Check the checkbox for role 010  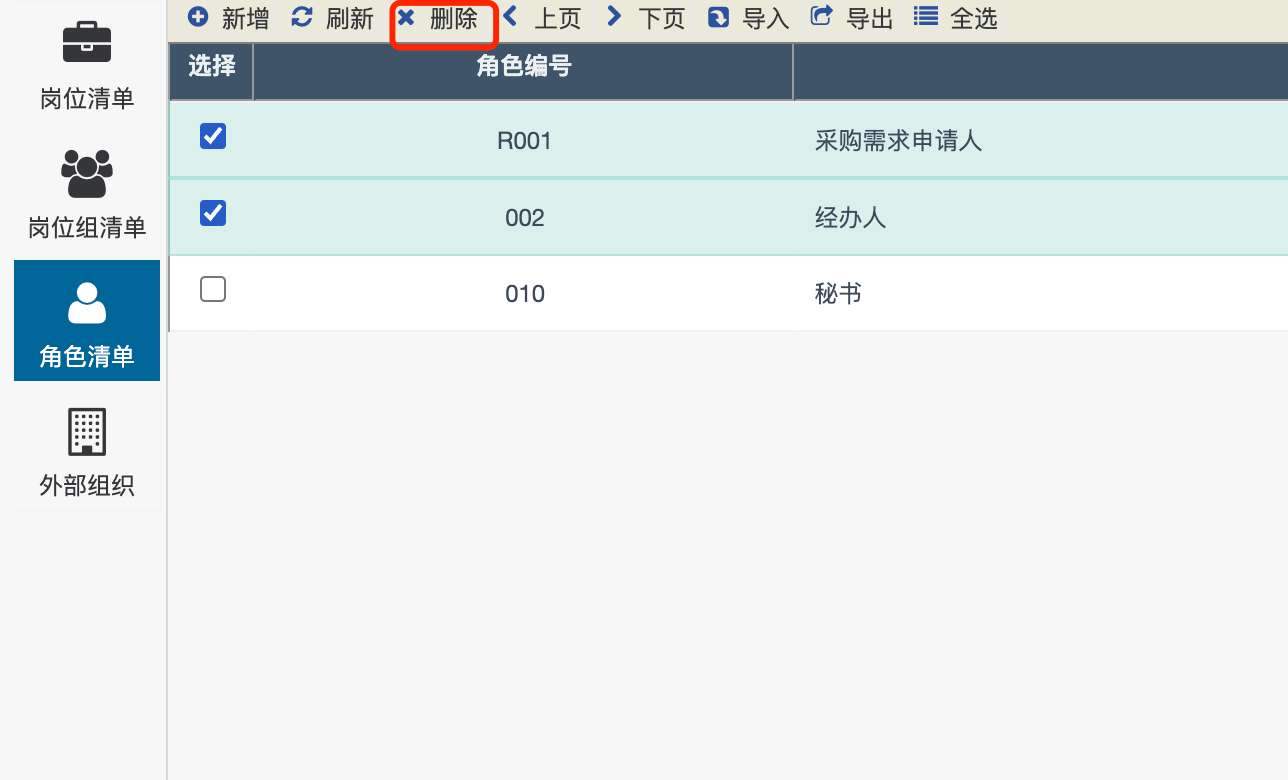click(x=213, y=290)
